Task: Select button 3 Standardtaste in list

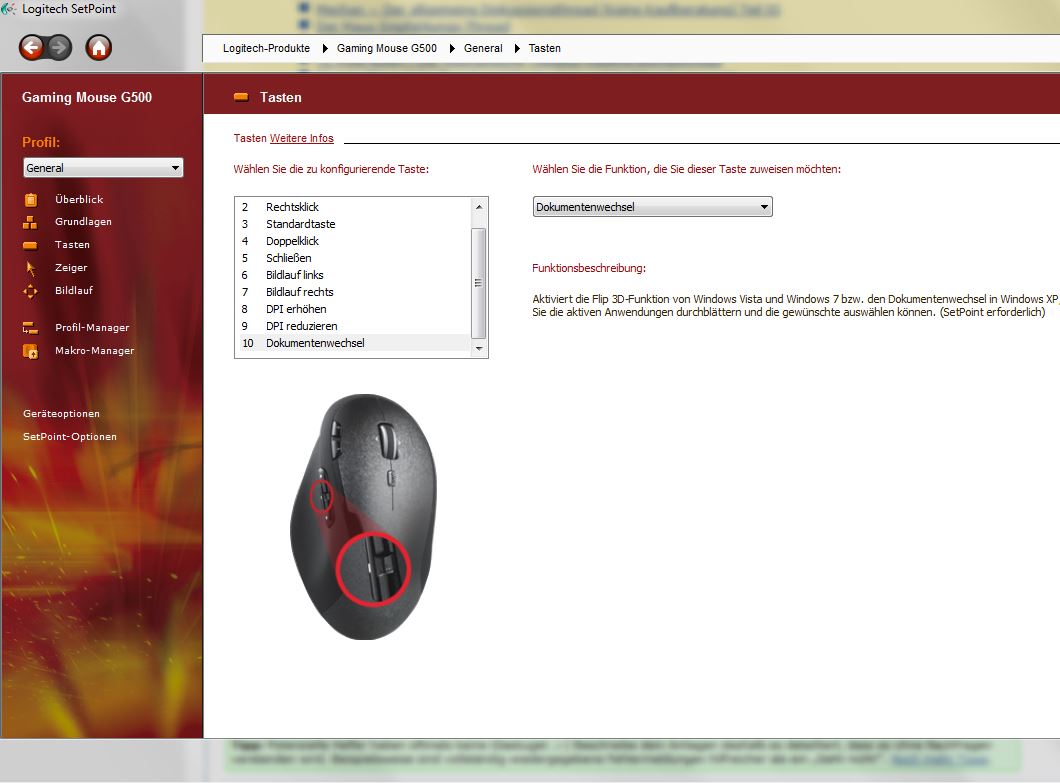Action: click(354, 224)
